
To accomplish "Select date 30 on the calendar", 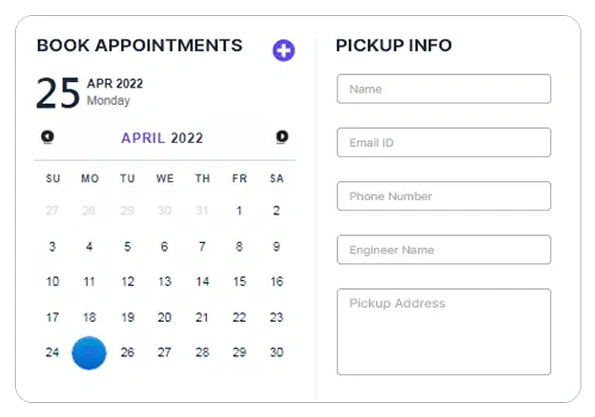I will pyautogui.click(x=277, y=352).
